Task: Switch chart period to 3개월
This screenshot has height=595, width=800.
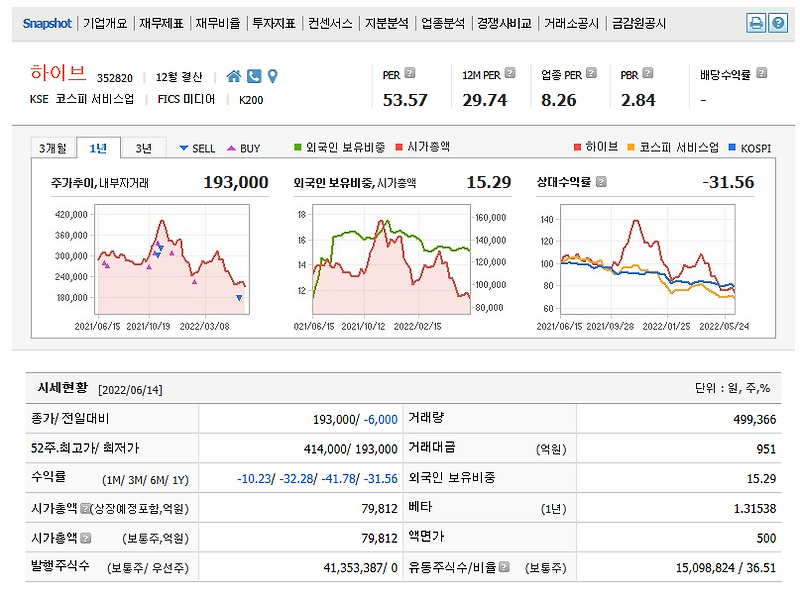Action: tap(53, 148)
